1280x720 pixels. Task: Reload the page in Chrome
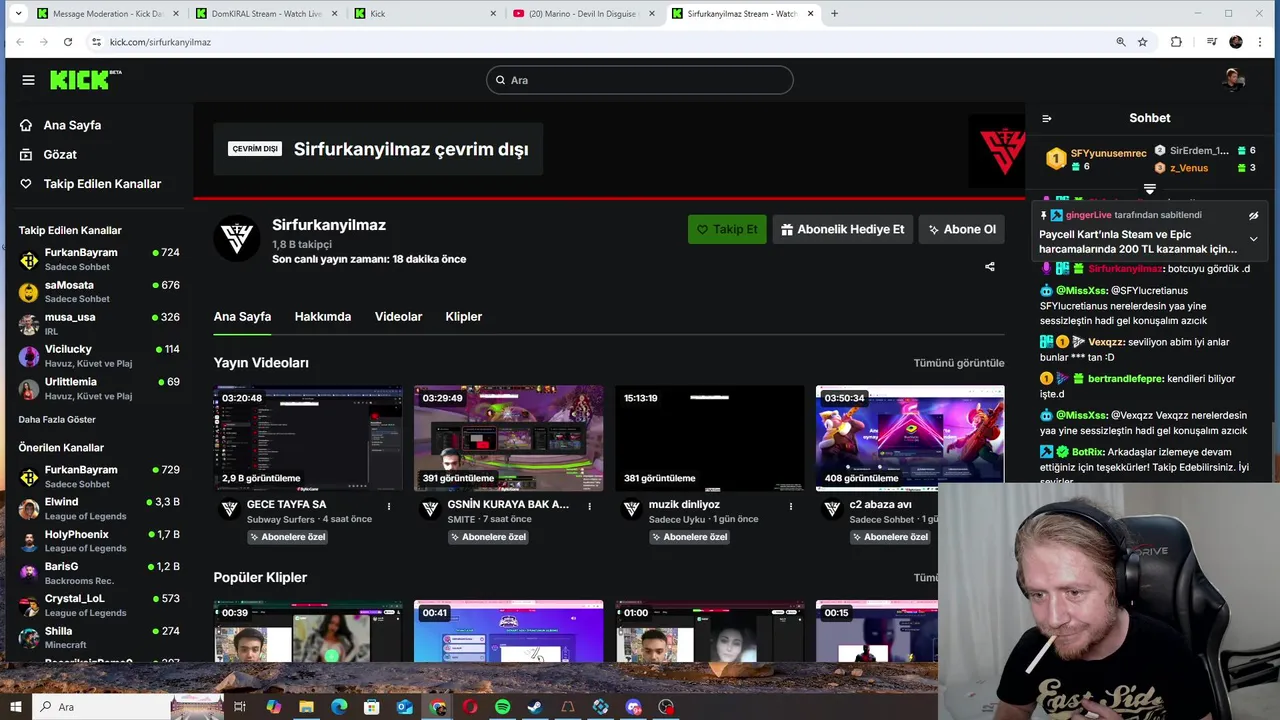coord(68,42)
